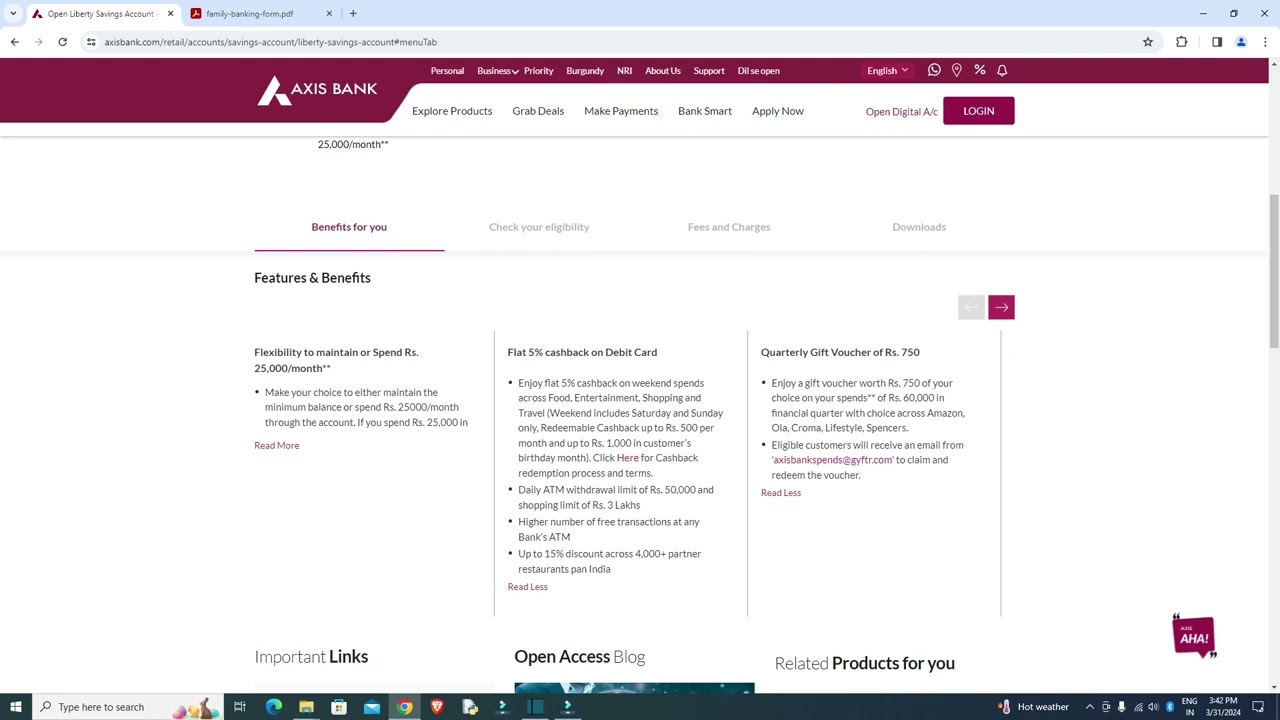Open the Priority banking link
Screen dimensions: 1280x720
[x=539, y=71]
